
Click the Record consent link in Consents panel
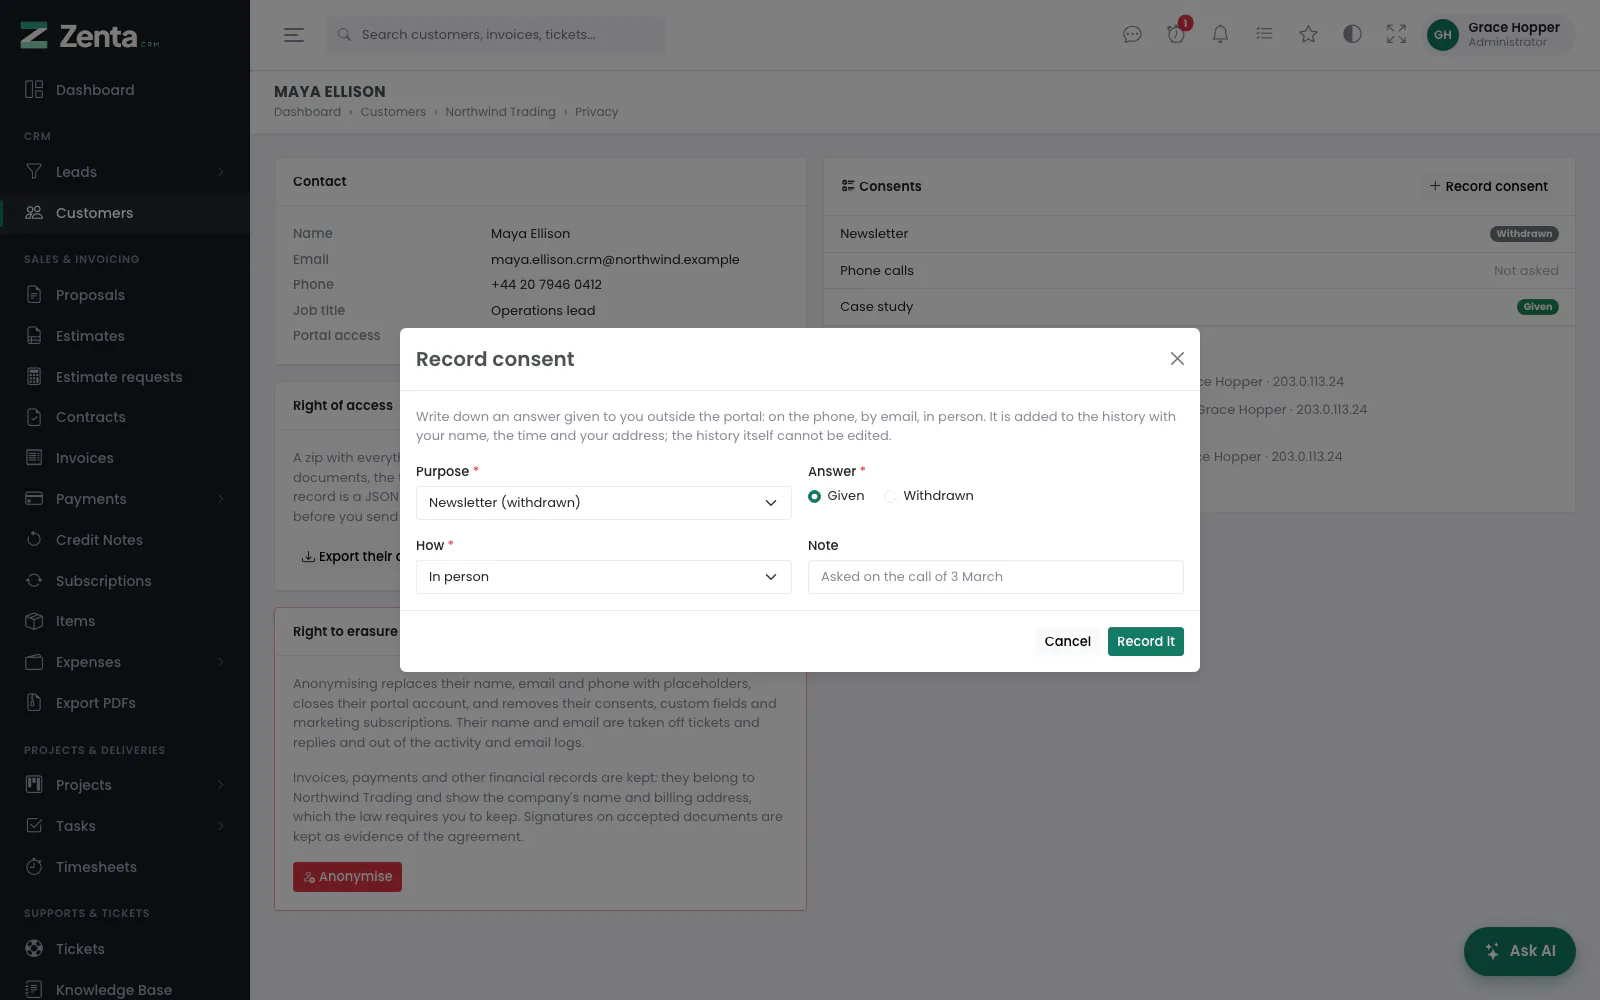1488,186
